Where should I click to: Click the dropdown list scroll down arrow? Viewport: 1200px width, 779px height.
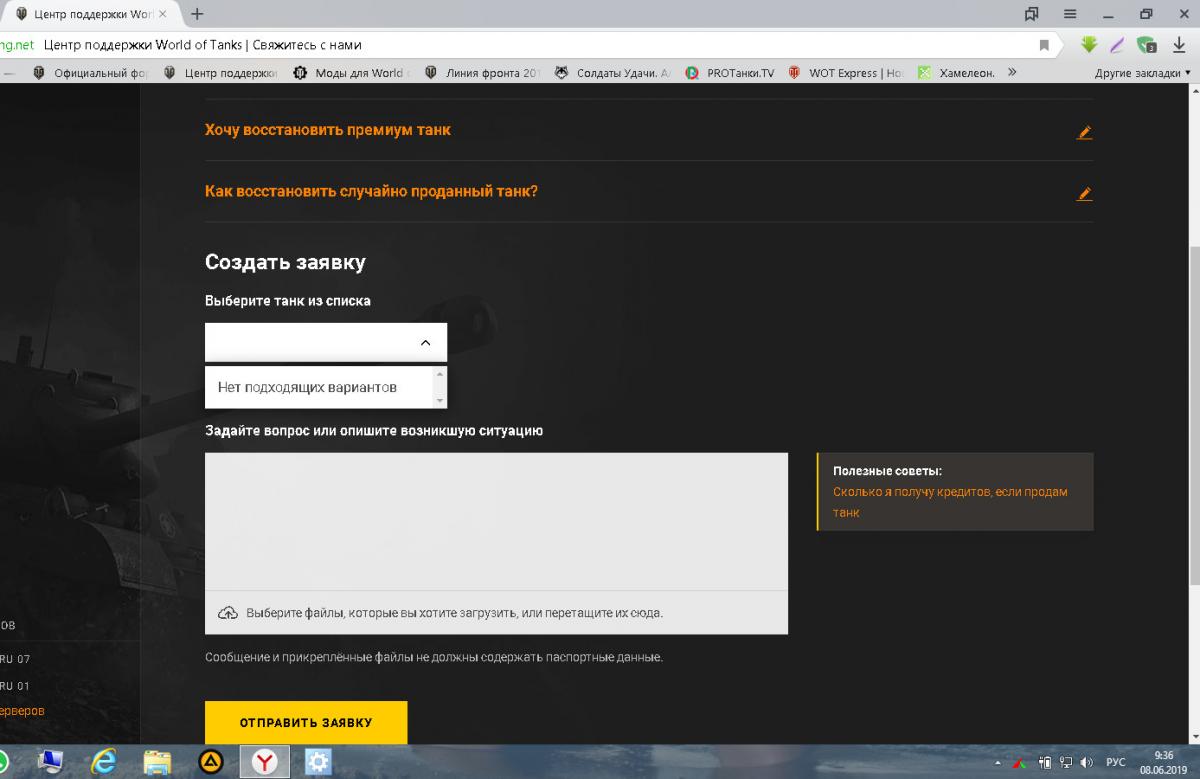(439, 400)
